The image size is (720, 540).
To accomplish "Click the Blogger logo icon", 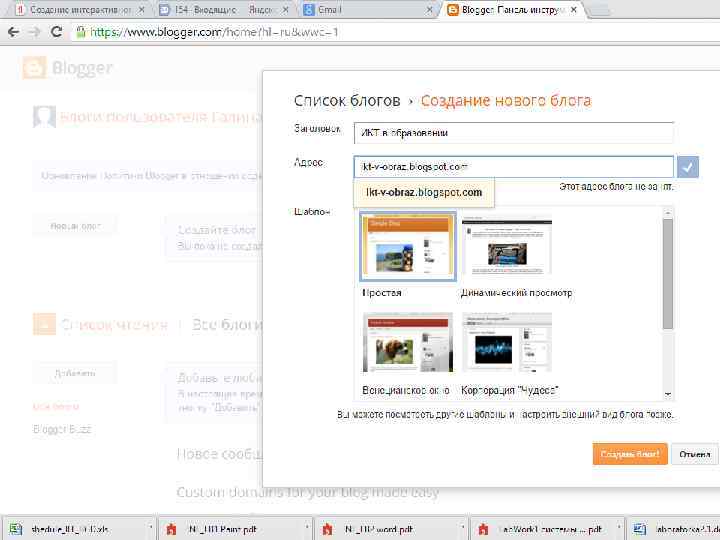I will (x=34, y=68).
